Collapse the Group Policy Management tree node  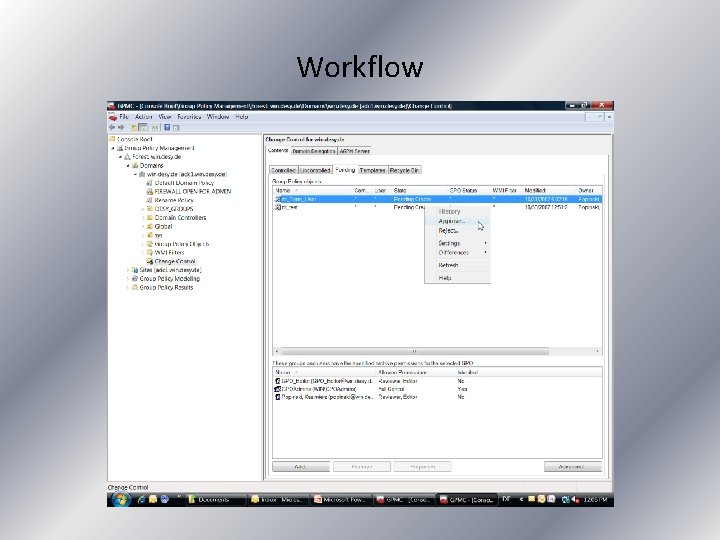coord(113,148)
